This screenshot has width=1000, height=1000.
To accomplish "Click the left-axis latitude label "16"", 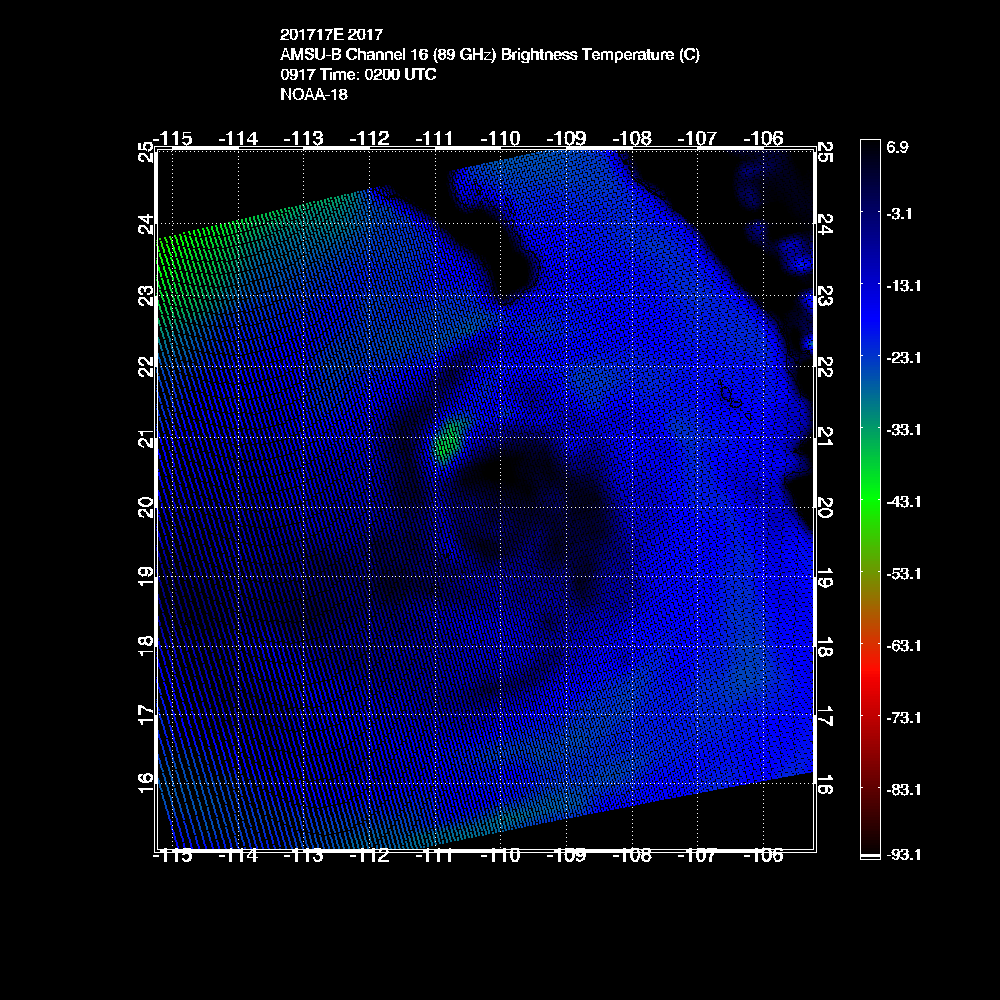I will point(146,782).
